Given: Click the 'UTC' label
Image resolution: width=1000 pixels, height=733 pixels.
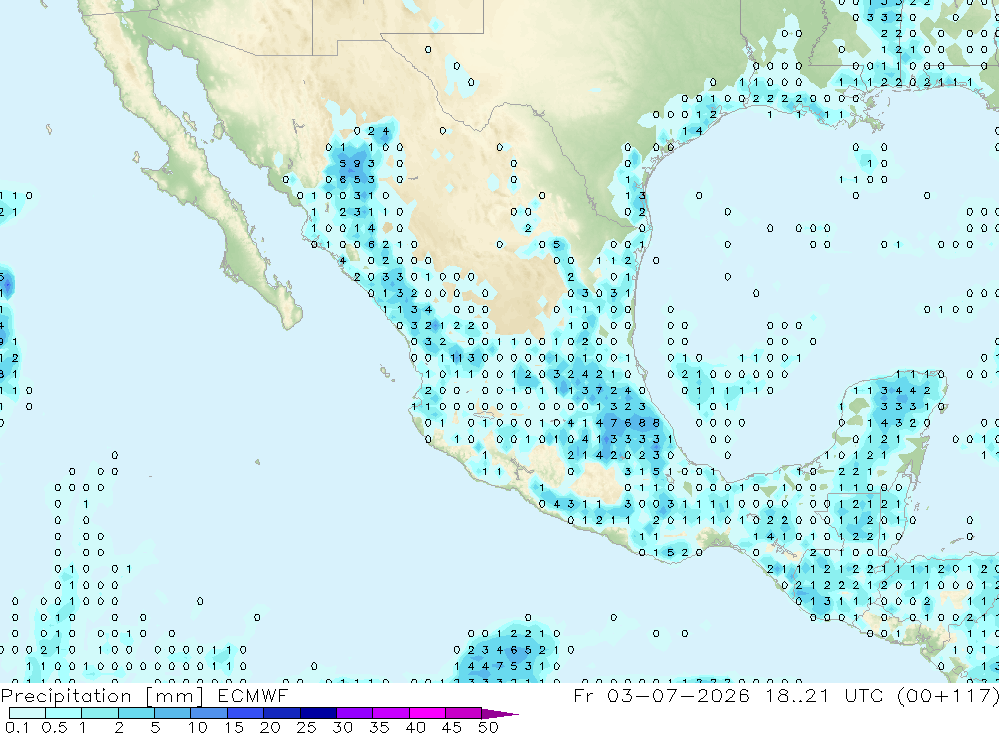Looking at the screenshot, I should click(866, 695).
